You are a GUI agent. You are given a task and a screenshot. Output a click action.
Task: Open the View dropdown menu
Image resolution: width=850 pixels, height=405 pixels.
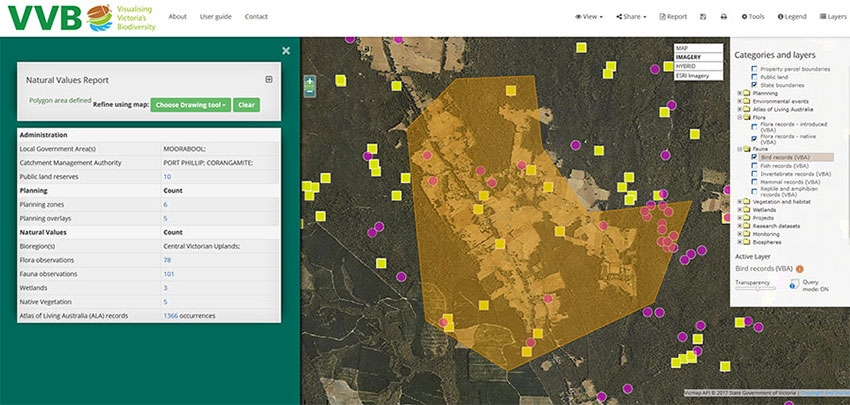tap(589, 17)
